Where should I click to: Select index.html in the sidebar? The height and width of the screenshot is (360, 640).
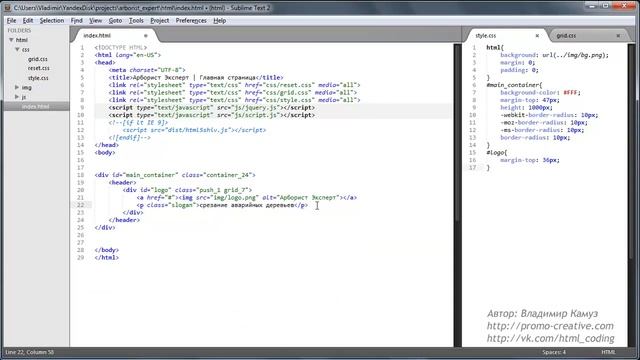tap(36, 107)
